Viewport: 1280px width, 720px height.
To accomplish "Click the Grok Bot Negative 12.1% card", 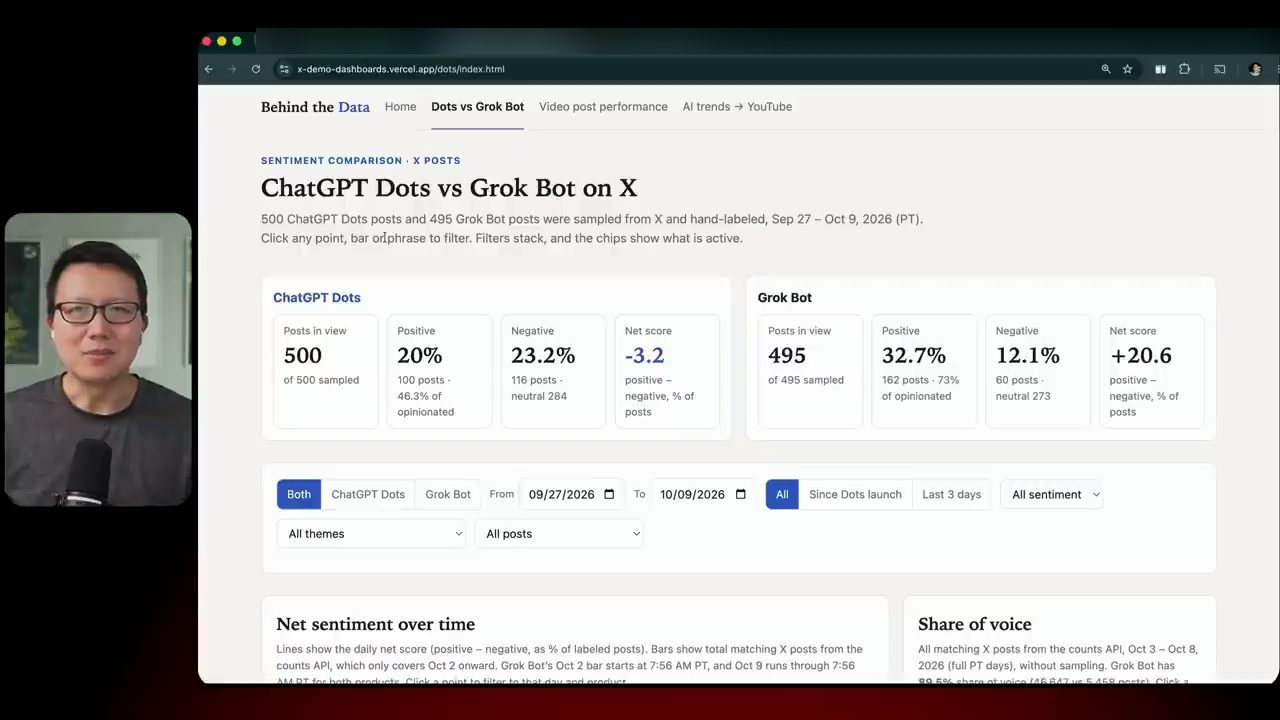I will tap(1038, 371).
